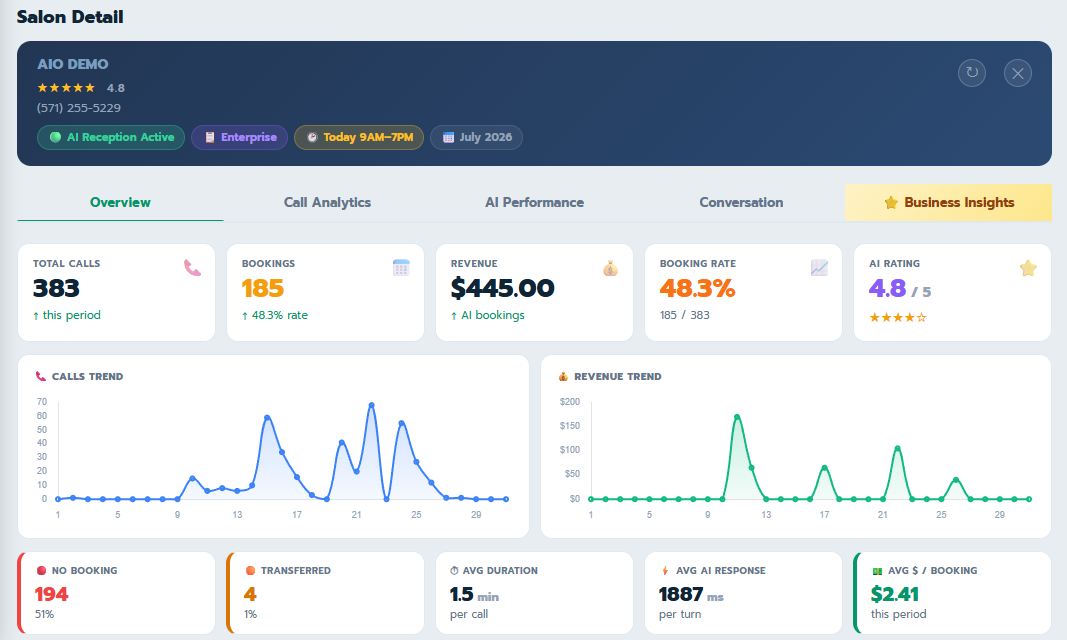Click the orange star row in AI Rating card
The width and height of the screenshot is (1067, 640).
(898, 317)
